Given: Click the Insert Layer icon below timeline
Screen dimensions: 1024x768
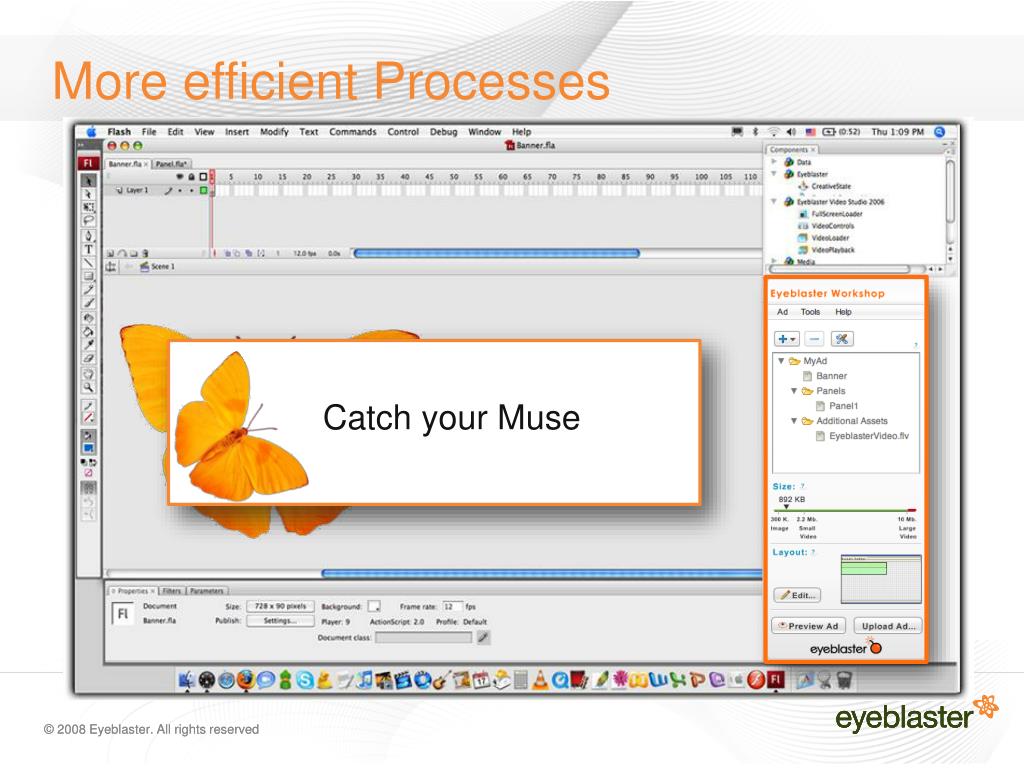Looking at the screenshot, I should [x=111, y=253].
